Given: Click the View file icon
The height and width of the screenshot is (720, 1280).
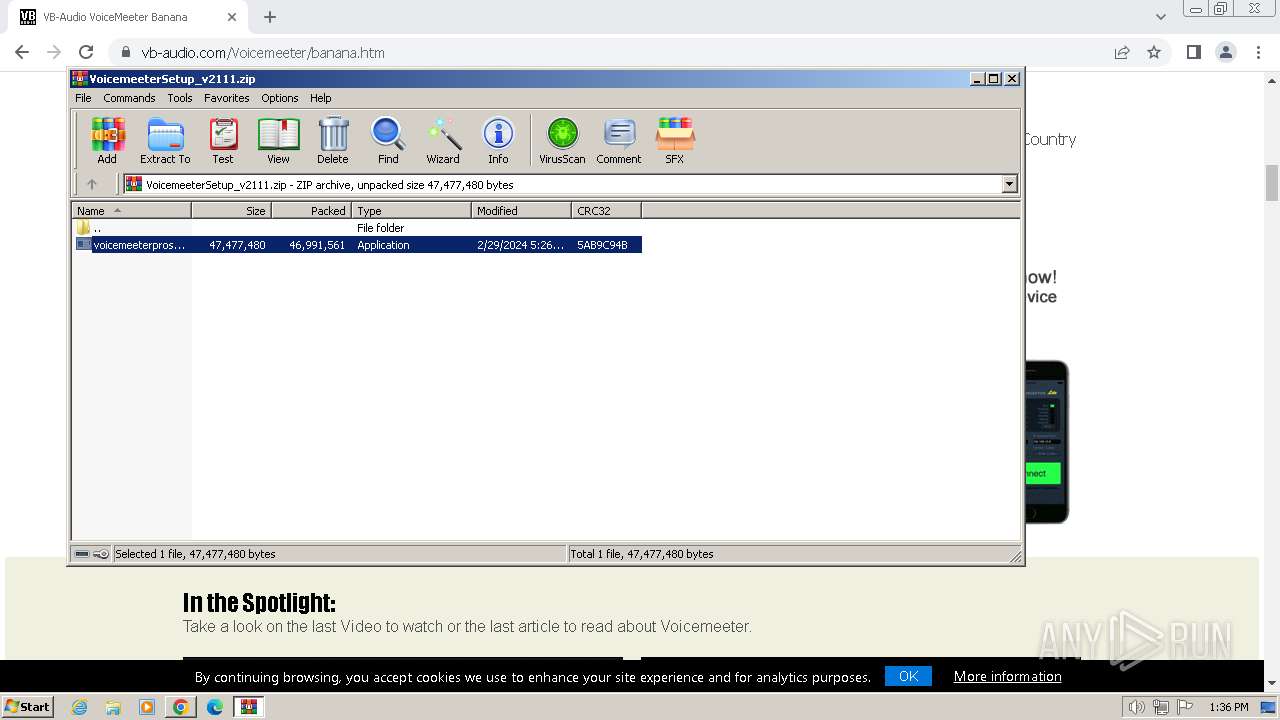Looking at the screenshot, I should click(278, 140).
